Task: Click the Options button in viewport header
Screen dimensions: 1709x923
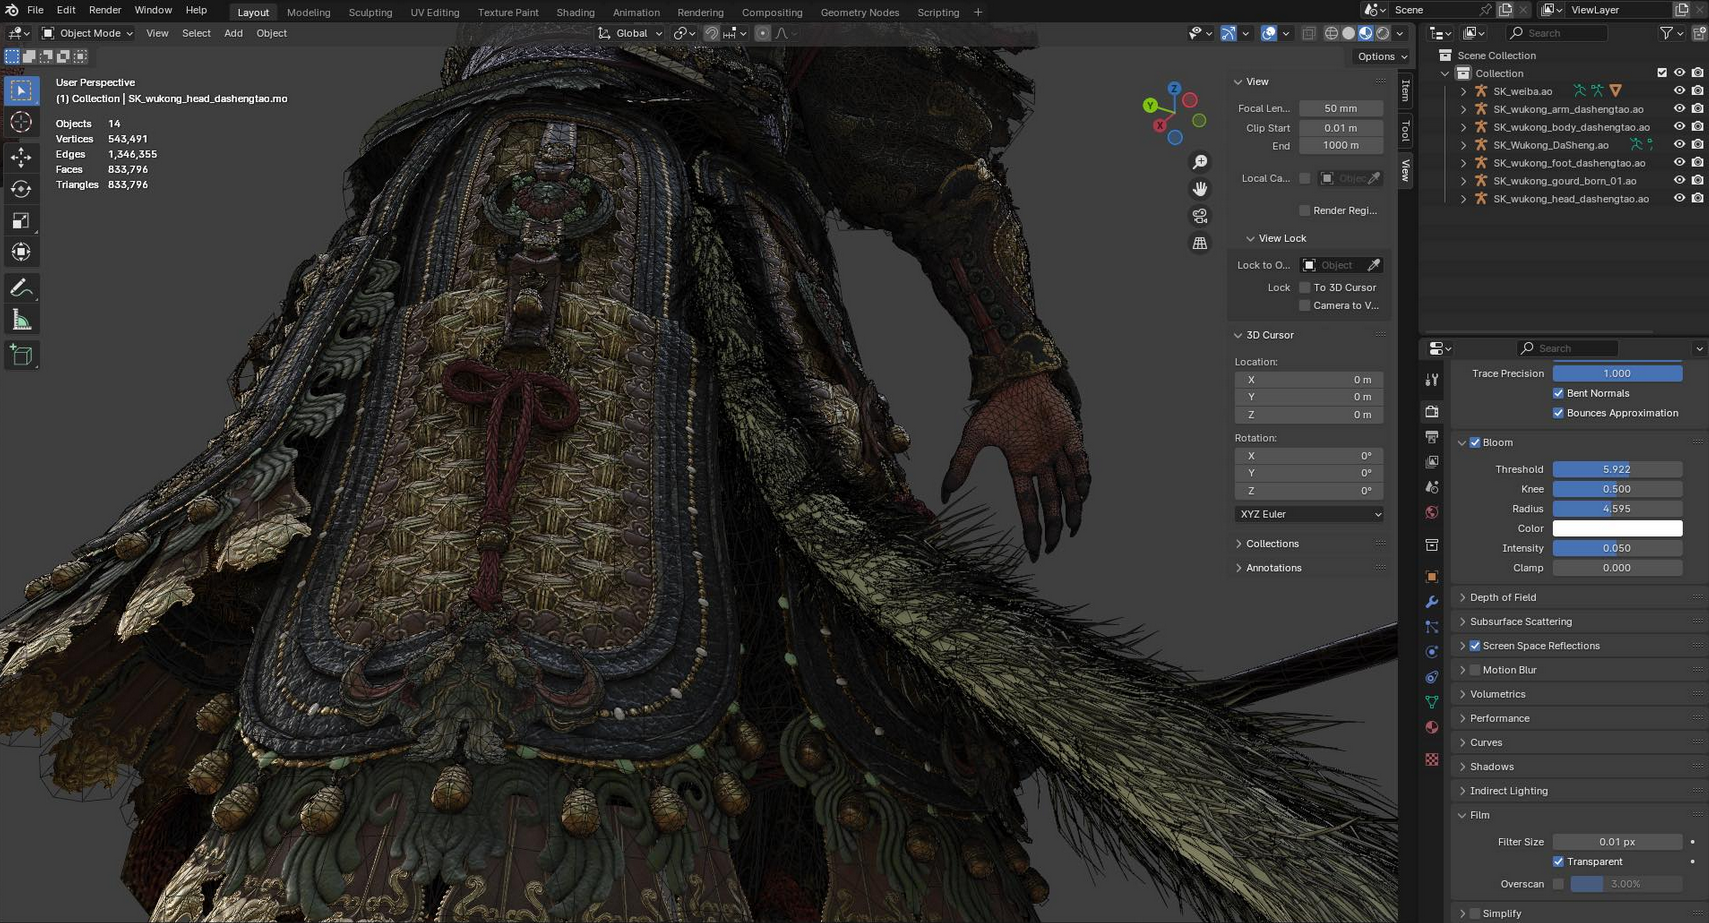Action: [1382, 57]
